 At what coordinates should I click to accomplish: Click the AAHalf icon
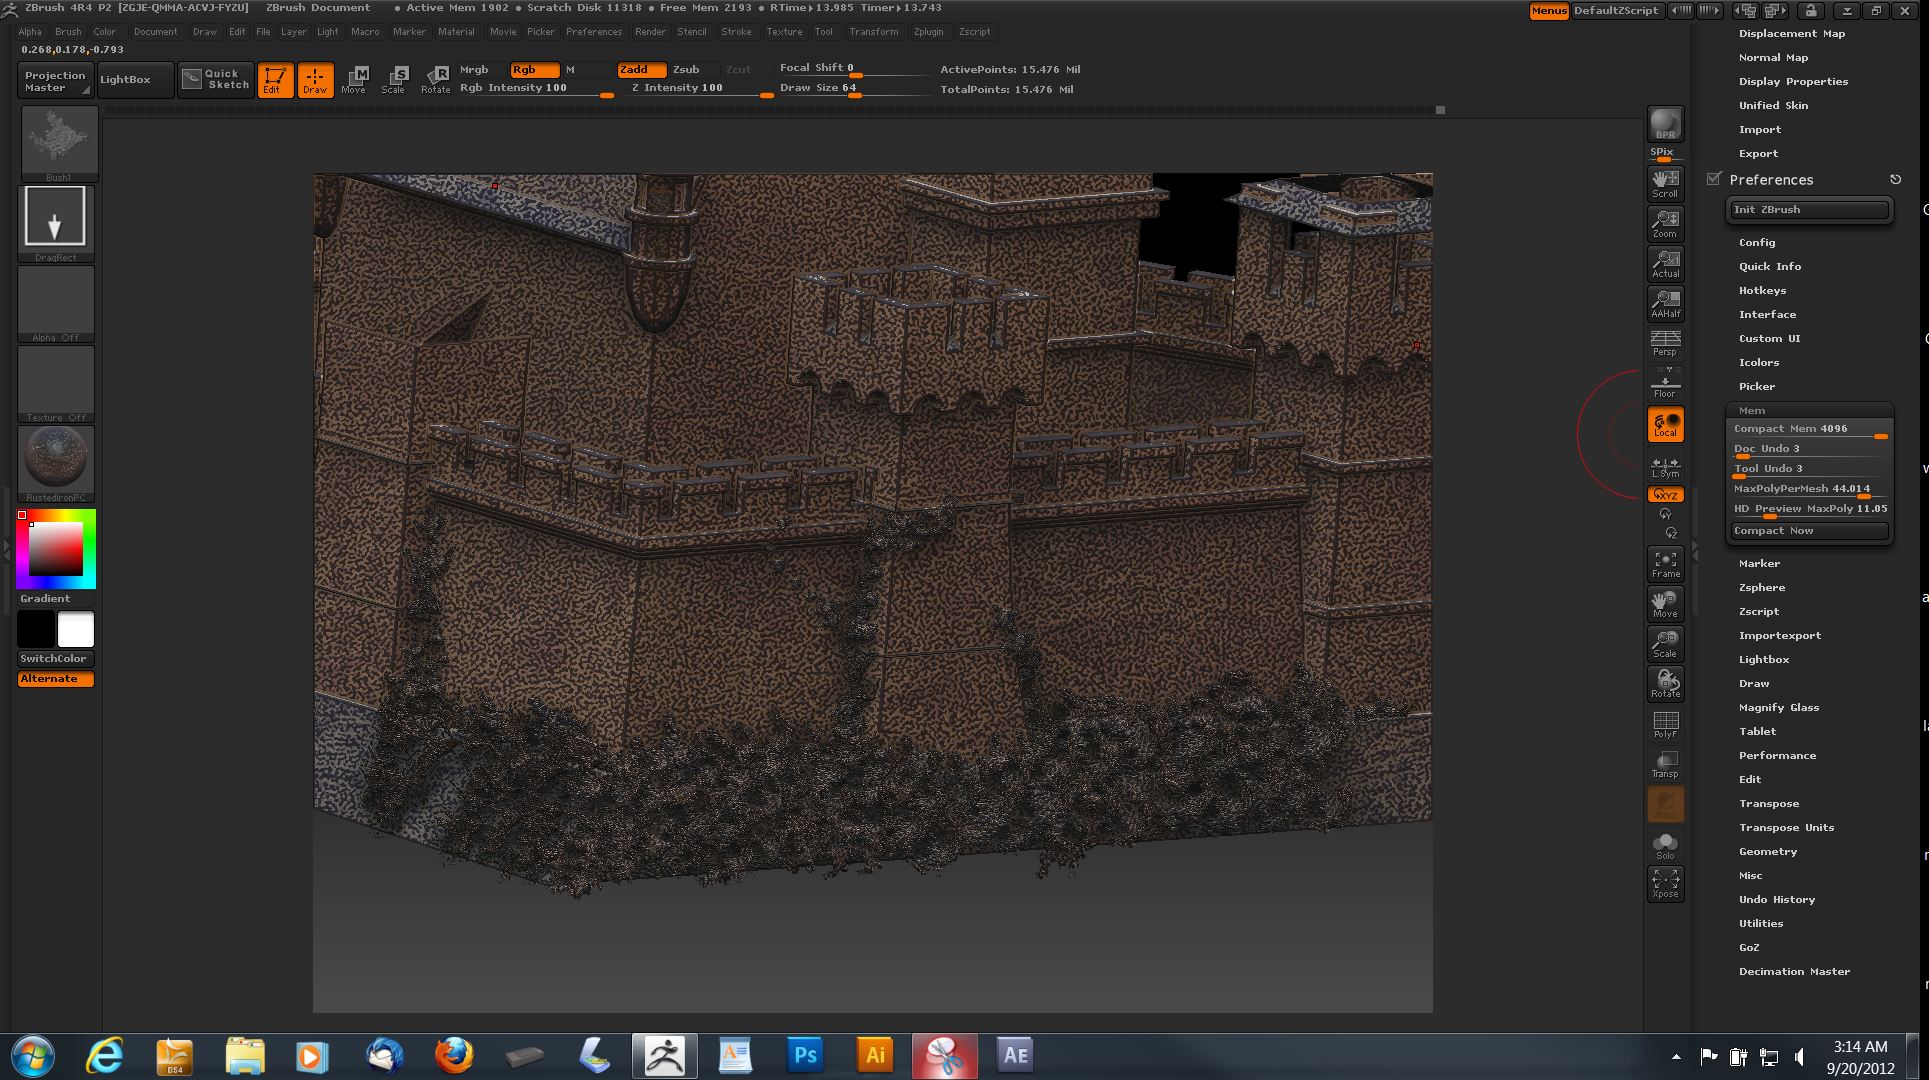tap(1665, 303)
